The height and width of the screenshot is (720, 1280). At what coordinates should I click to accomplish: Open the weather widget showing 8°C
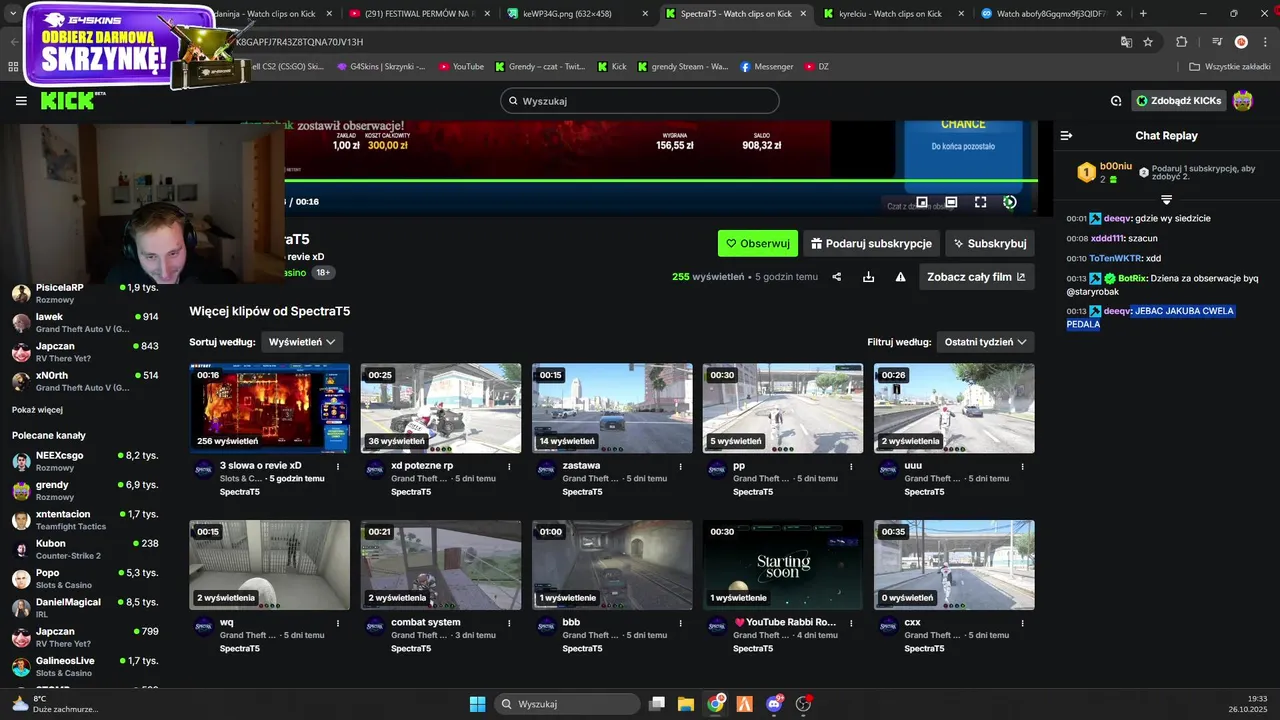[x=55, y=704]
